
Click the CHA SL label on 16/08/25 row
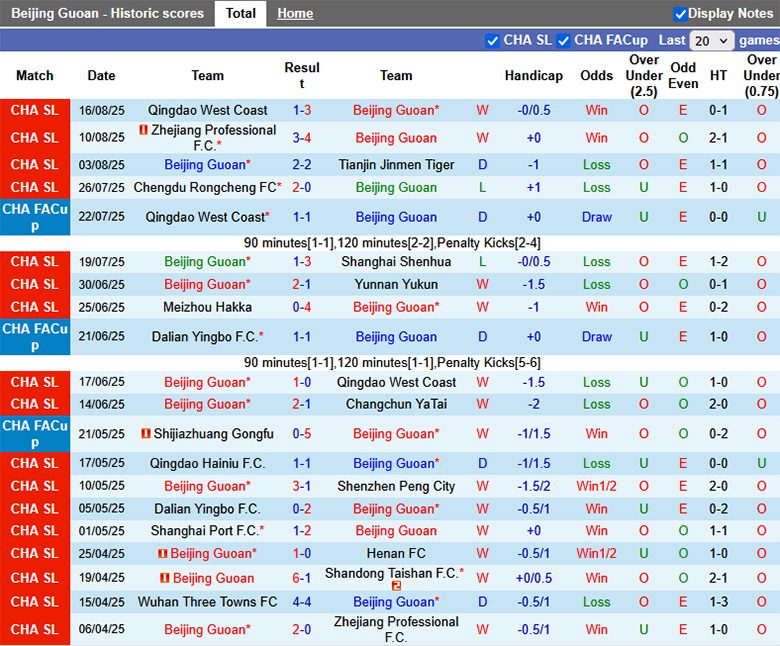35,110
